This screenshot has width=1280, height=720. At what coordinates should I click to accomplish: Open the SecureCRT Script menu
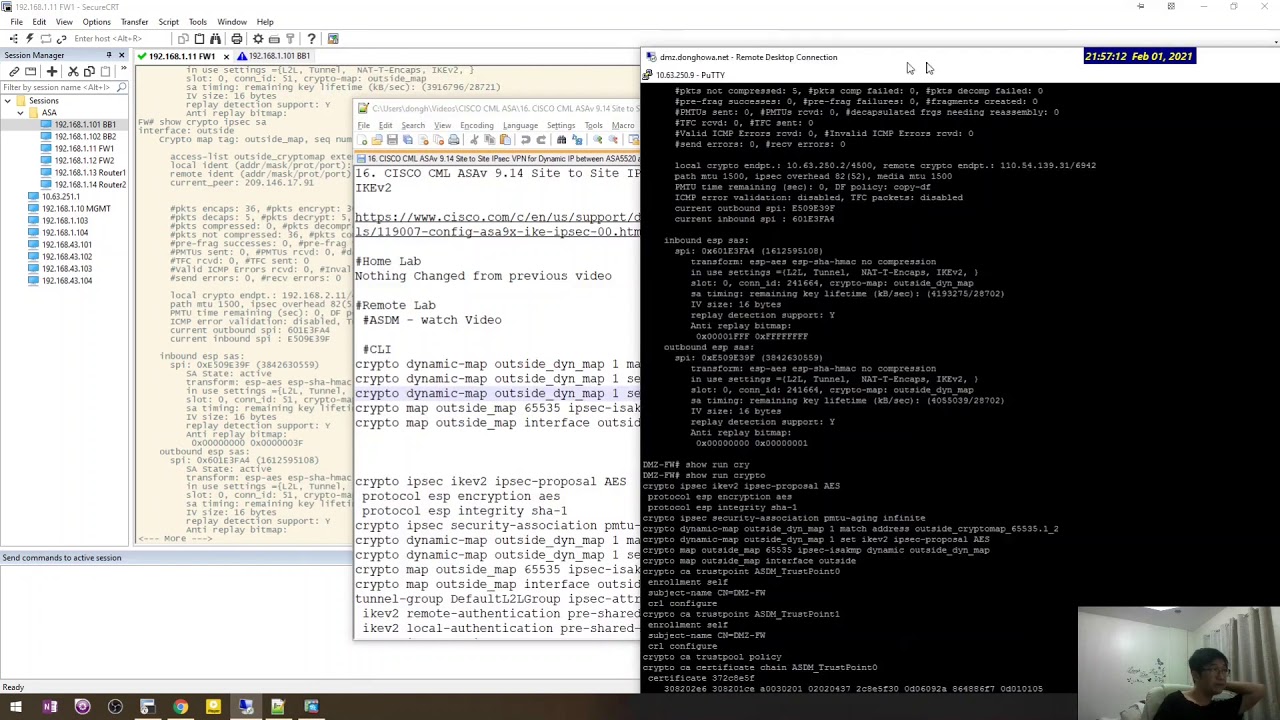point(168,22)
